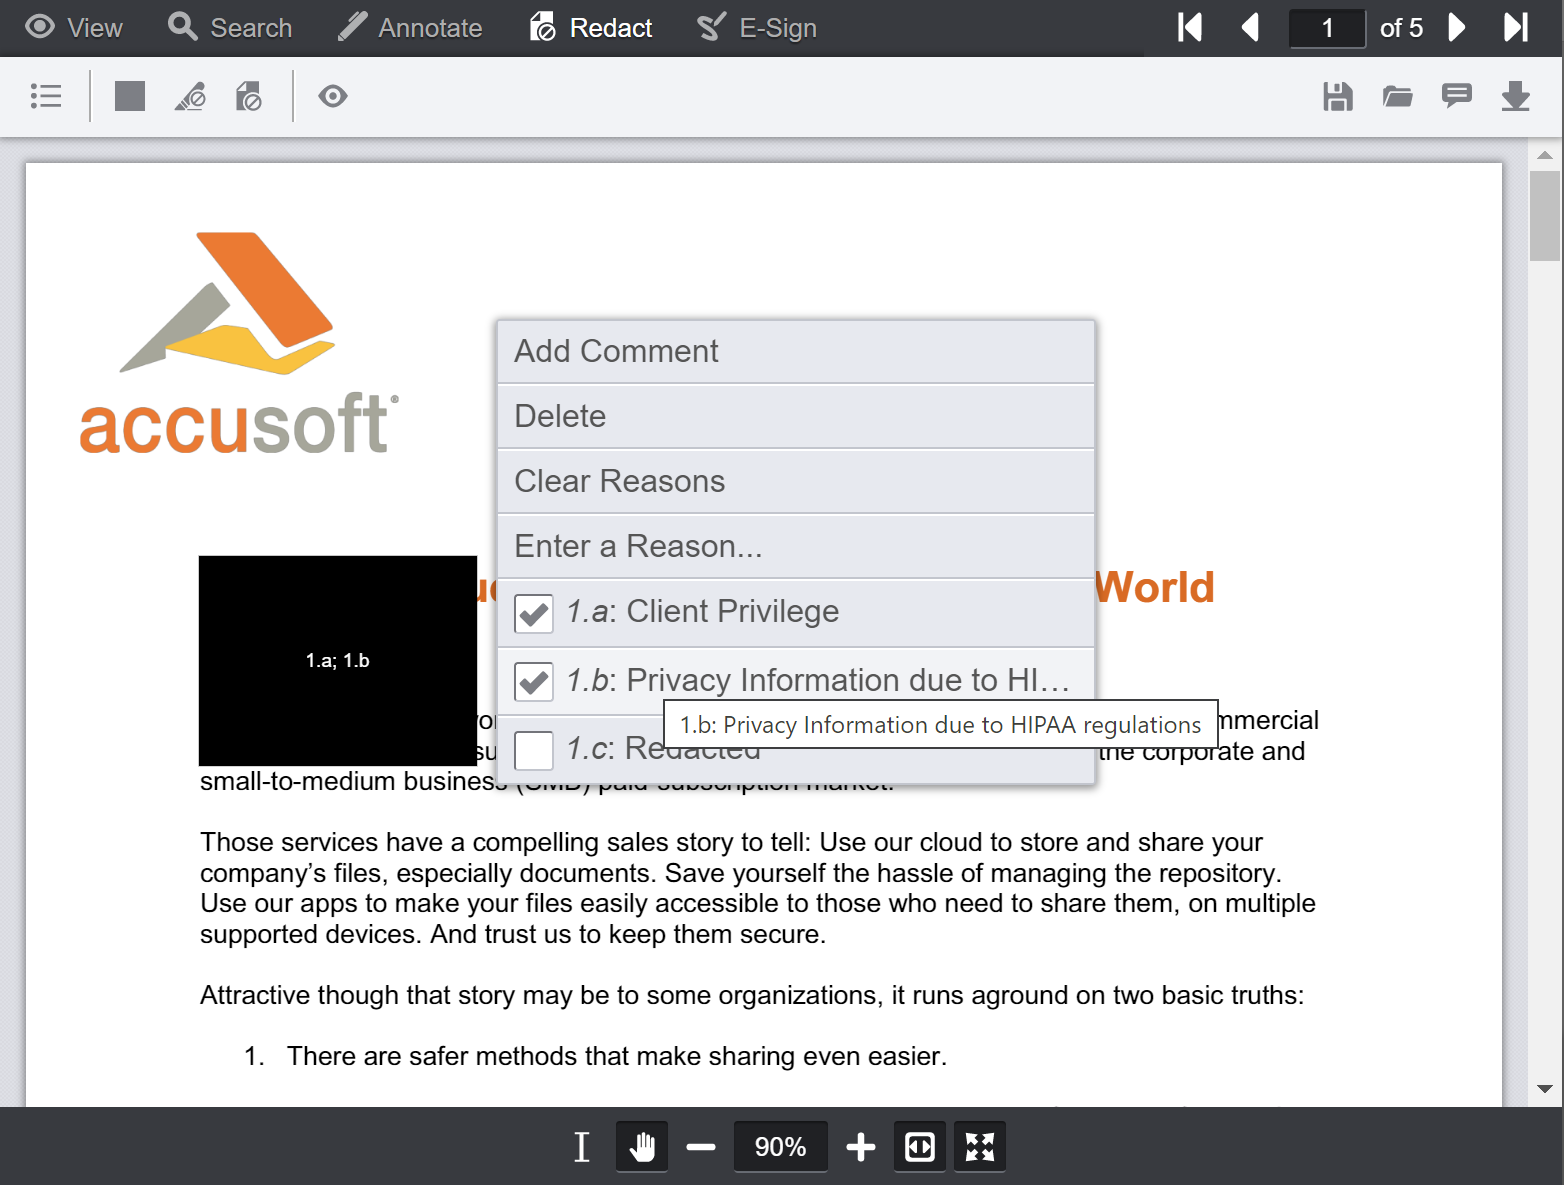The image size is (1564, 1185).
Task: Toggle the redaction view mode eye icon
Action: point(333,97)
